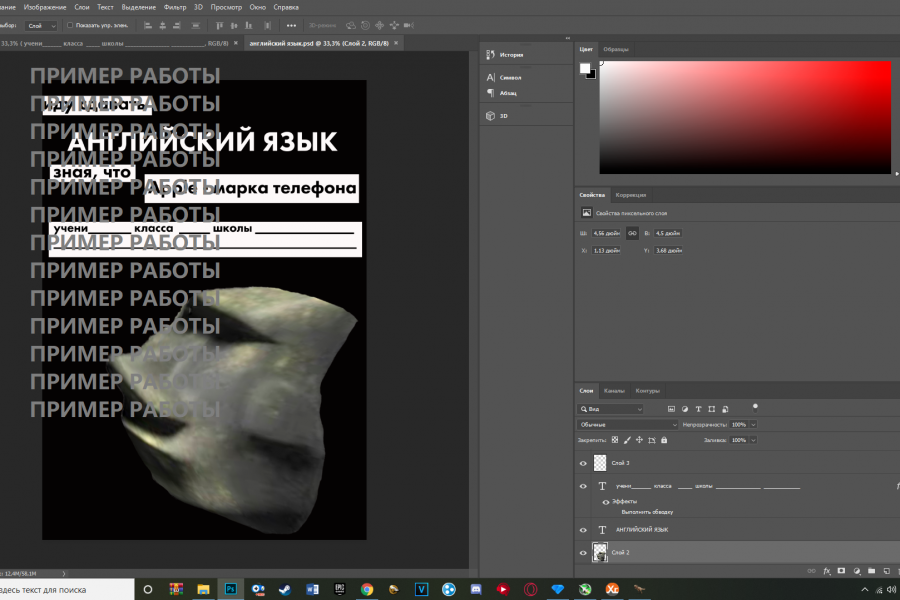
Task: Open more options three-dots button
Action: pyautogui.click(x=292, y=25)
